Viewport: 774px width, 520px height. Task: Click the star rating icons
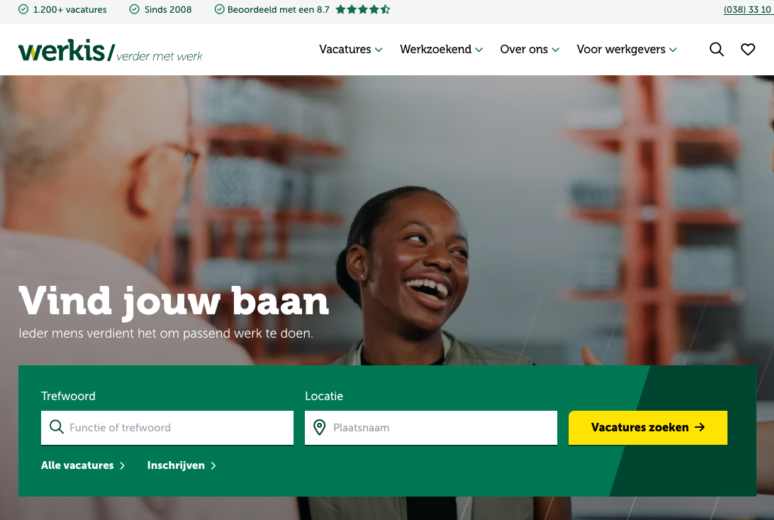363,9
